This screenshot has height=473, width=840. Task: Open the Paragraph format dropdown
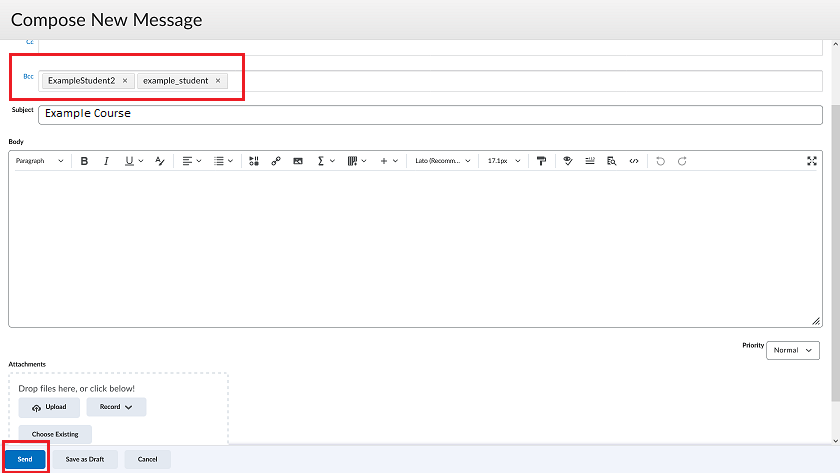(39, 161)
